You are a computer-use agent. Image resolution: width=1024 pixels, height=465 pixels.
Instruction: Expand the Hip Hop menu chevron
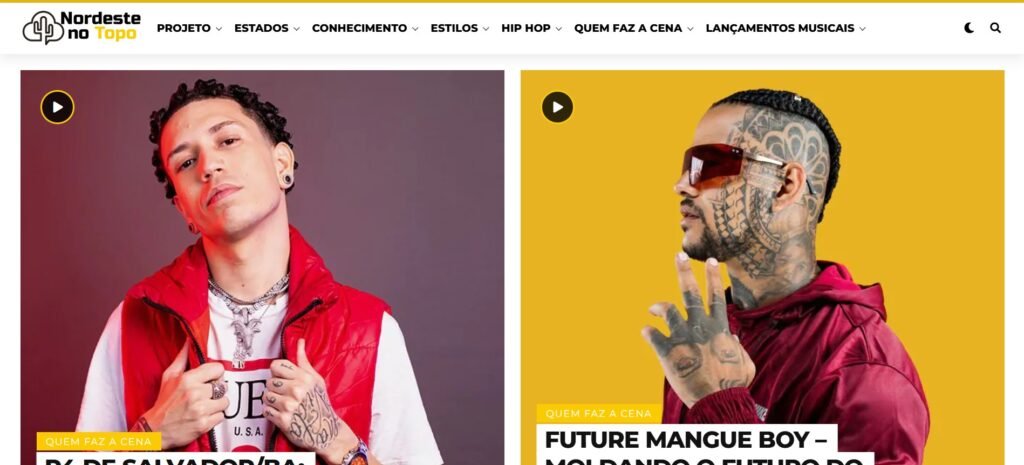(x=558, y=29)
